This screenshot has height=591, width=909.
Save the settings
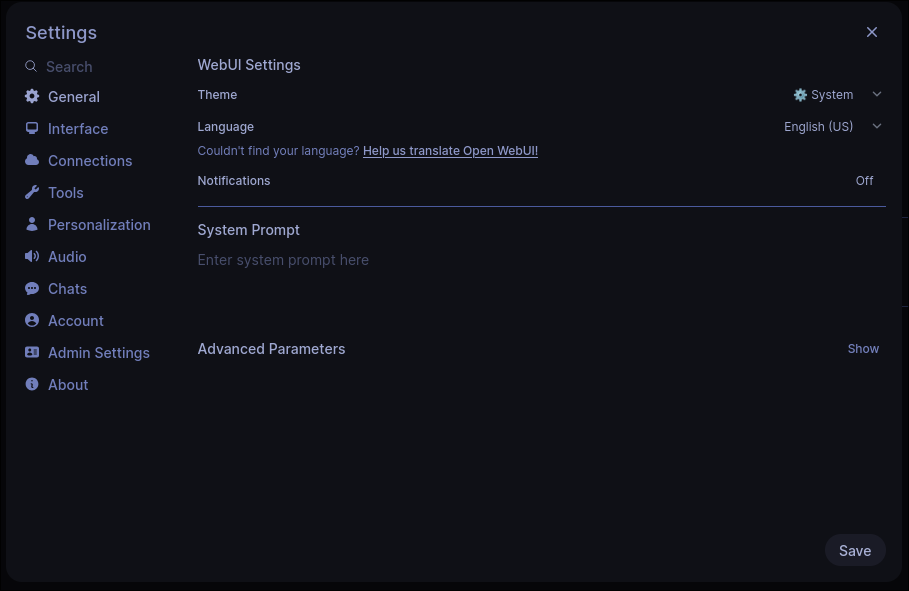855,550
